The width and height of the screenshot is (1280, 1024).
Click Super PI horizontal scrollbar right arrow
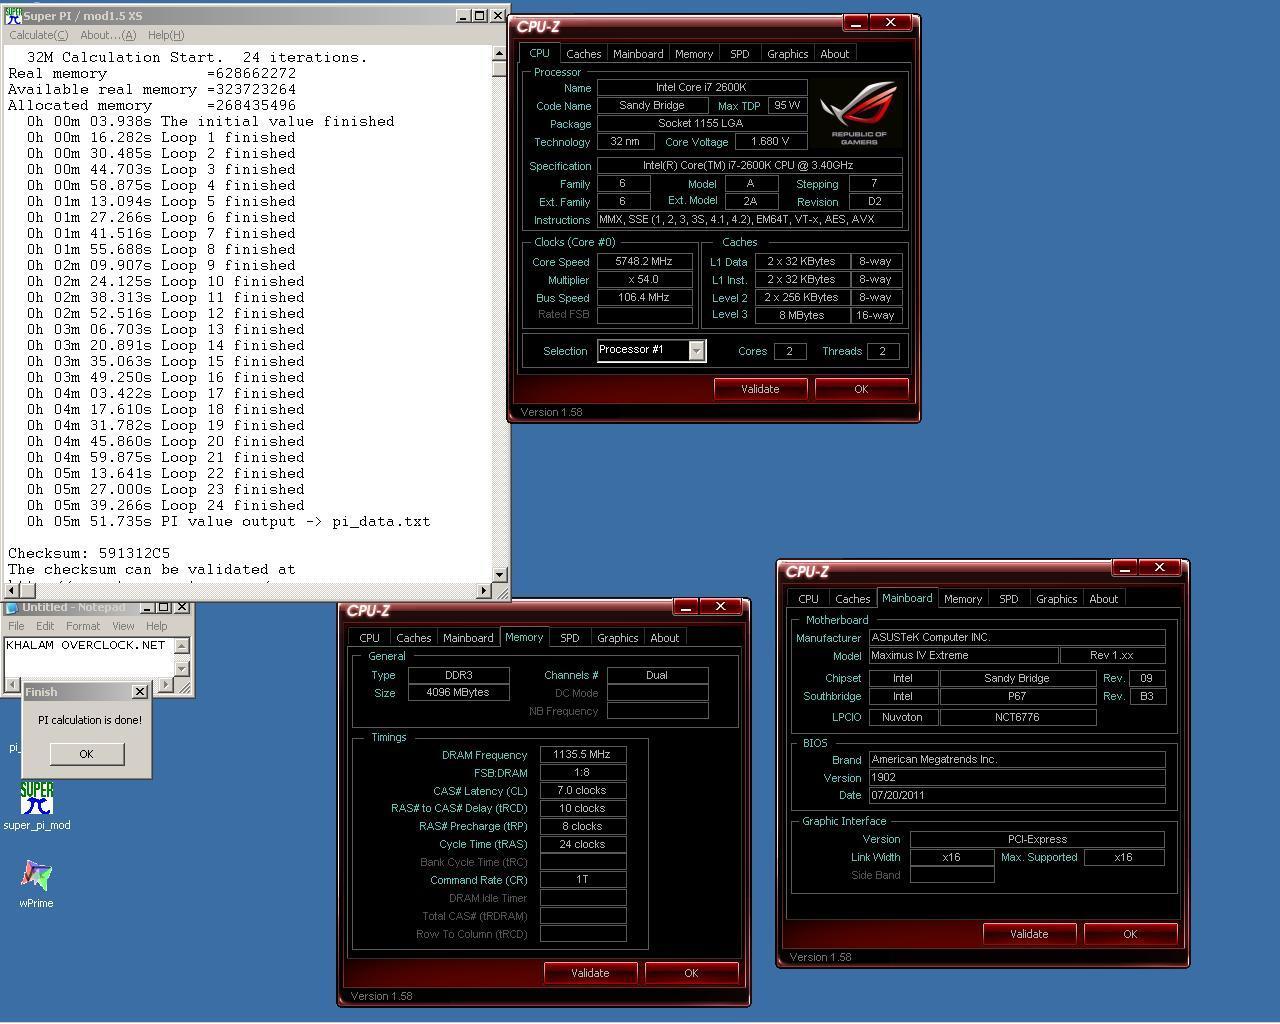[485, 590]
